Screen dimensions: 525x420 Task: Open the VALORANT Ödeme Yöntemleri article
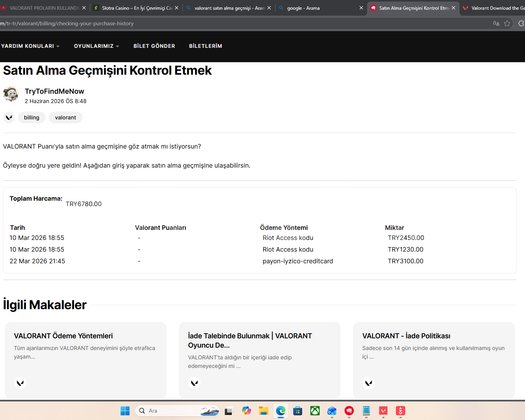pyautogui.click(x=63, y=336)
